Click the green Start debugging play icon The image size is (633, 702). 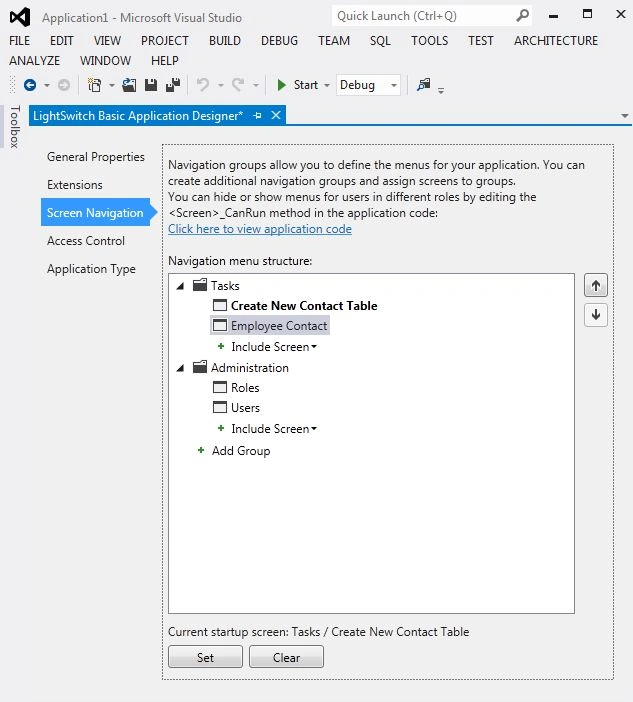(281, 85)
